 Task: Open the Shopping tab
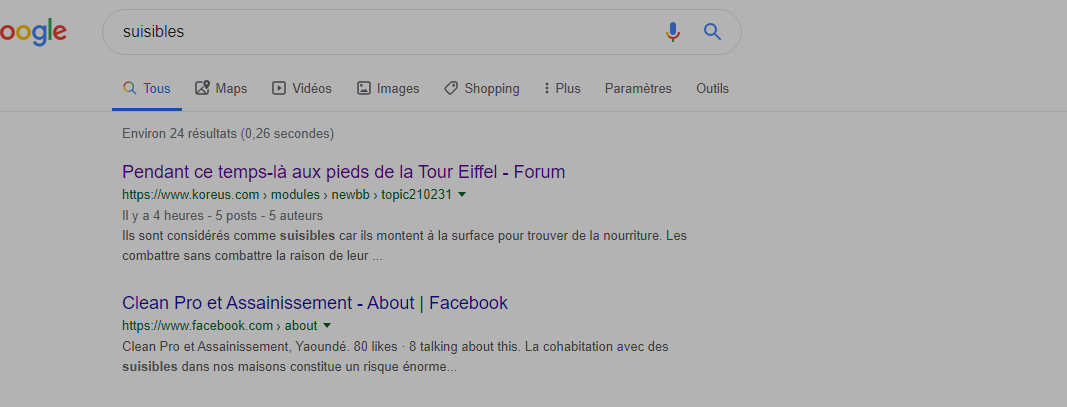tap(482, 88)
